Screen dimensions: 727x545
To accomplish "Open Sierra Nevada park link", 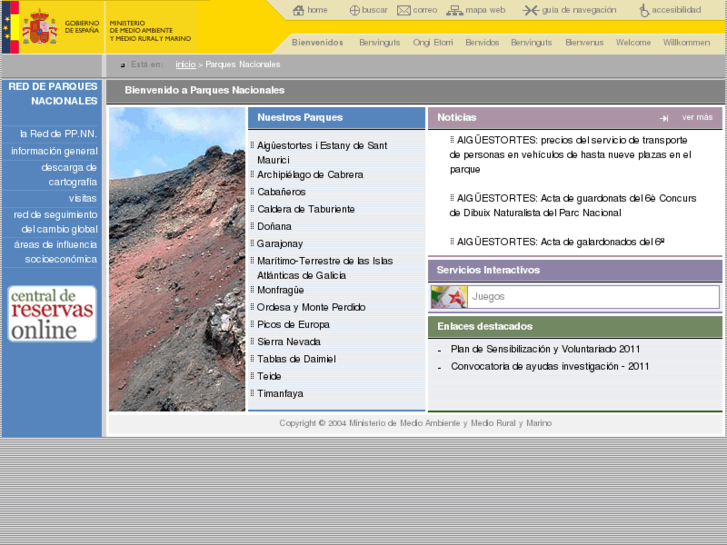I will tap(288, 342).
